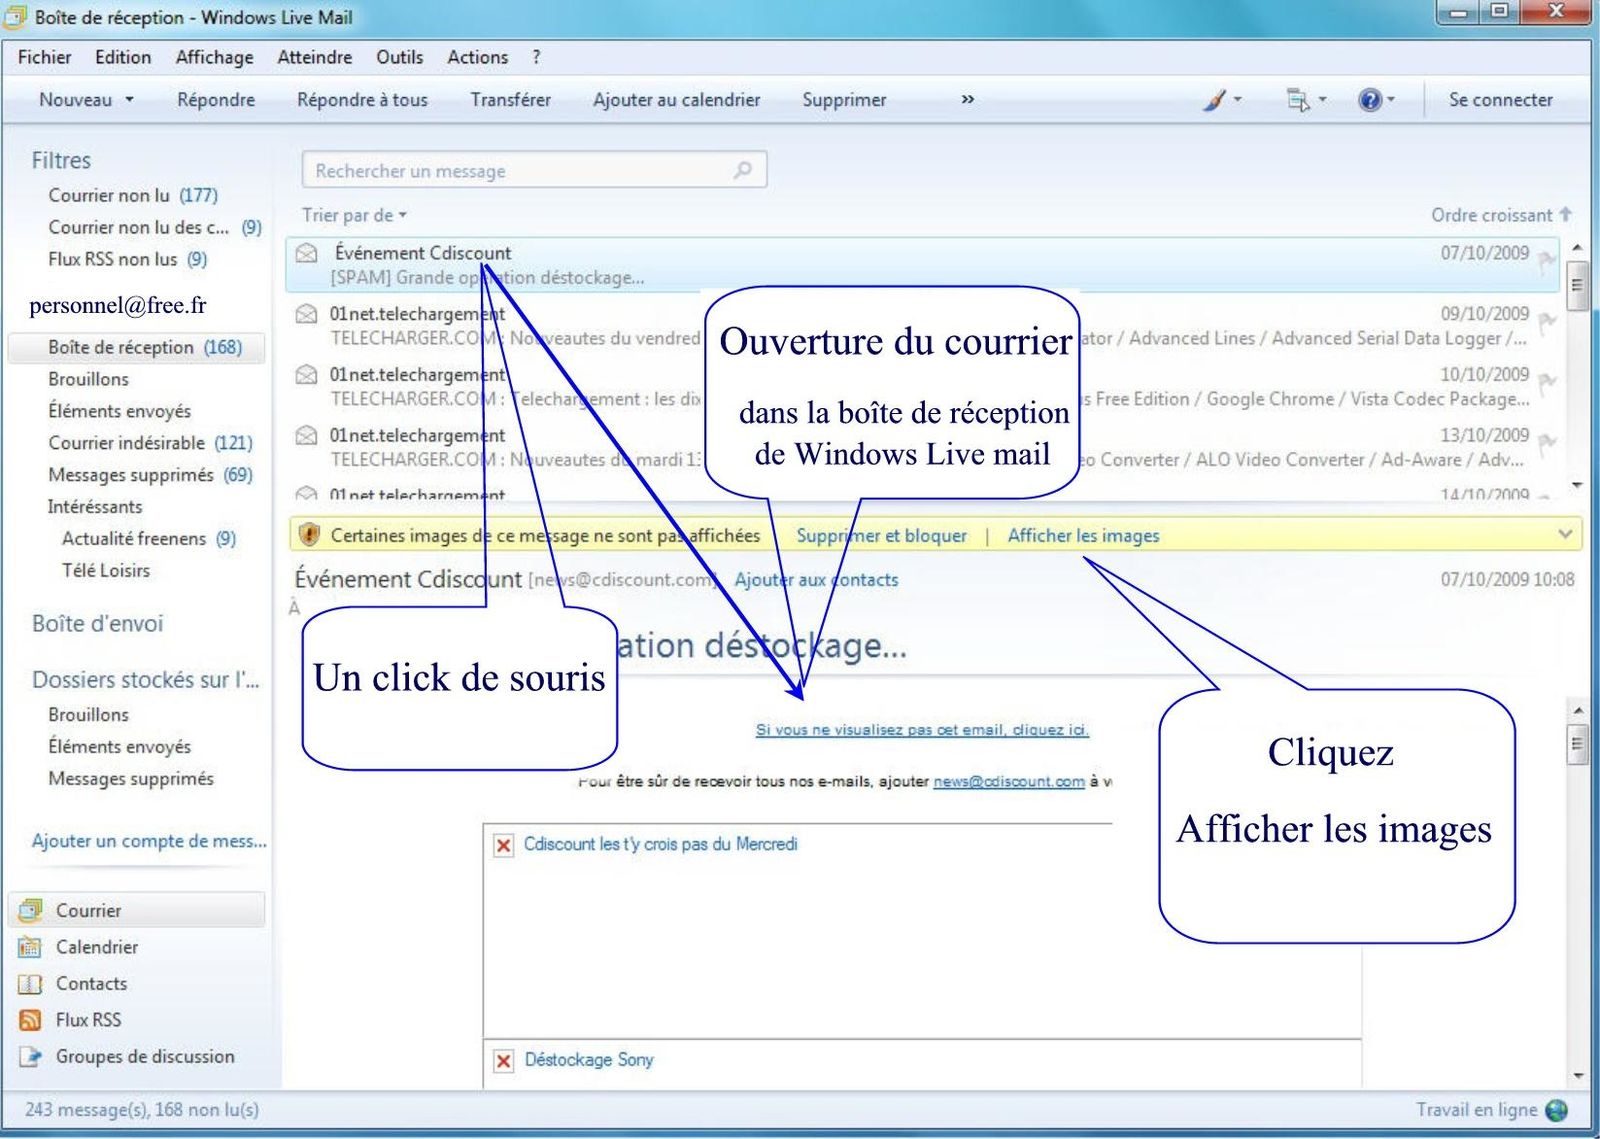The image size is (1600, 1139).
Task: Open the Affichage menu
Action: click(214, 57)
